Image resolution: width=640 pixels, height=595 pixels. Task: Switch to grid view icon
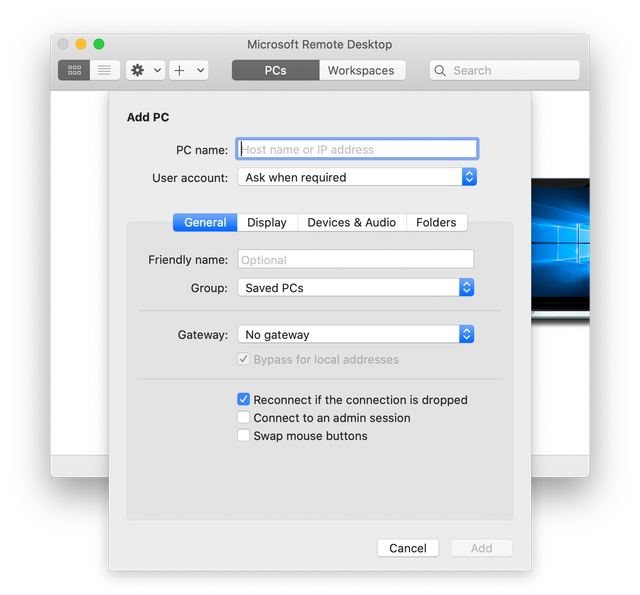point(74,70)
